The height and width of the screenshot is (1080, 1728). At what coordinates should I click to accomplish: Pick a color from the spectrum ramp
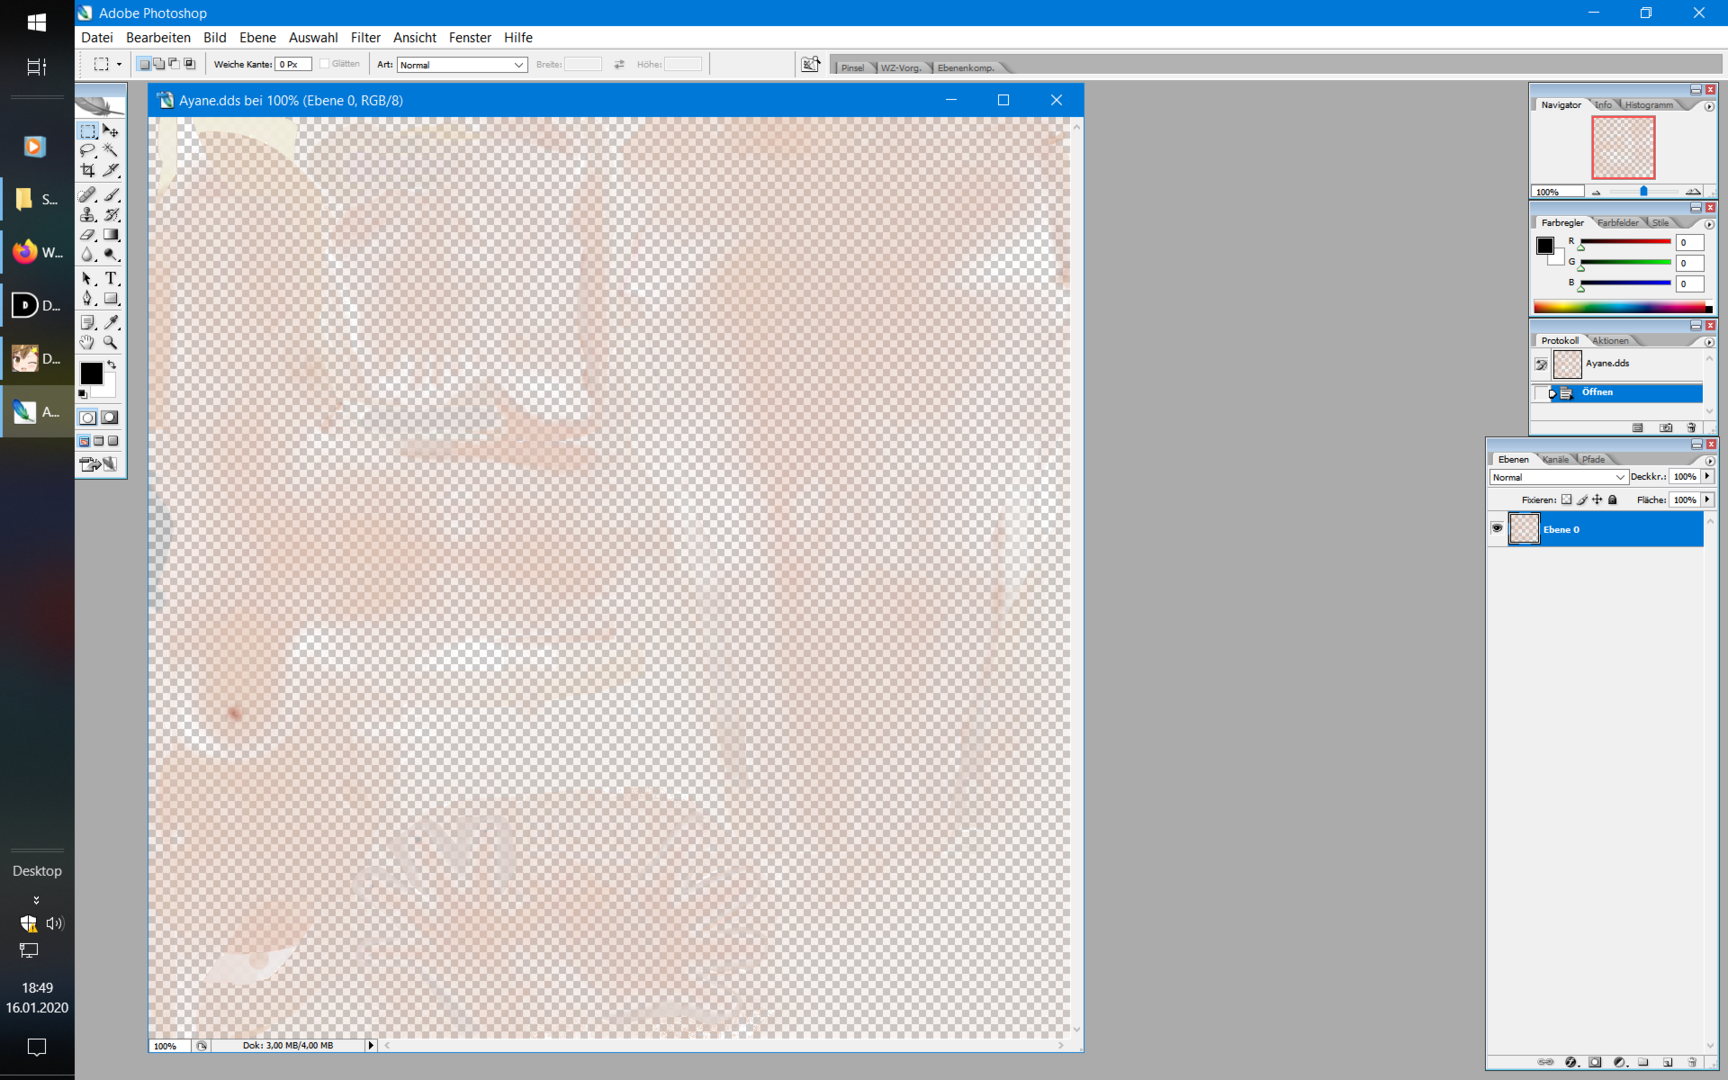pos(1622,307)
